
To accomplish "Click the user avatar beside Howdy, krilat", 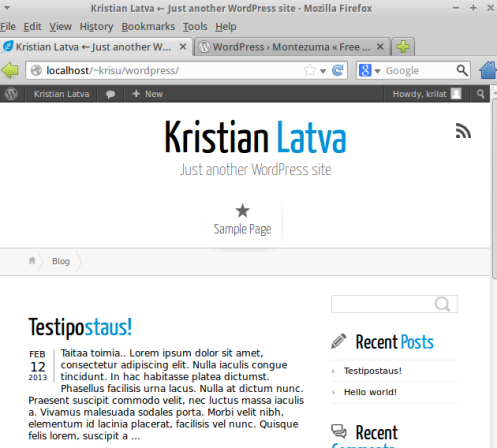I will (456, 94).
